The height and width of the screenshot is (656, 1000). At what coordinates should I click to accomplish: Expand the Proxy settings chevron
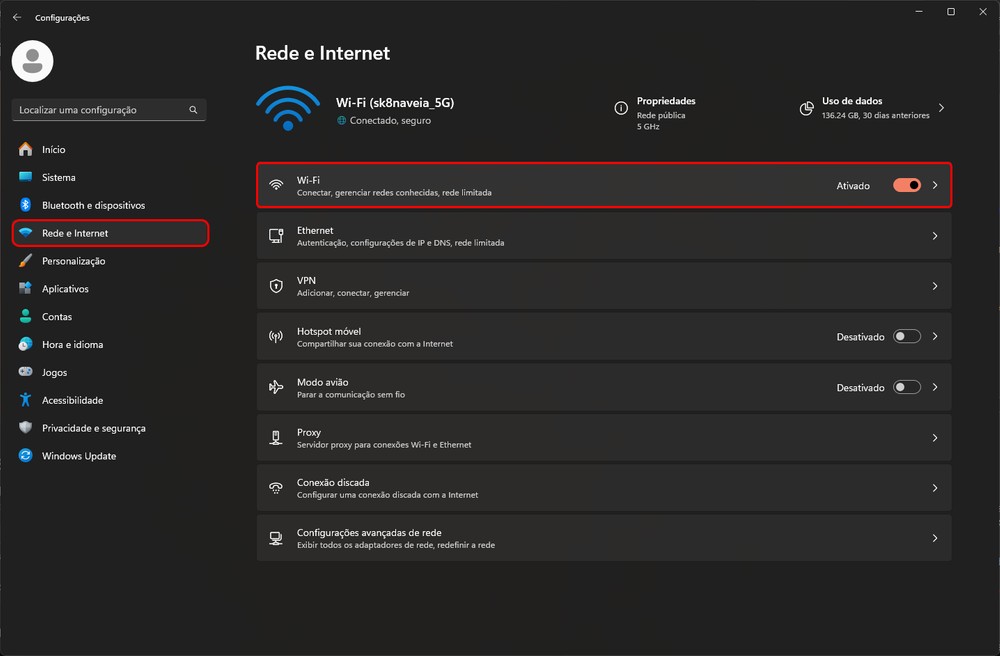[x=935, y=438]
